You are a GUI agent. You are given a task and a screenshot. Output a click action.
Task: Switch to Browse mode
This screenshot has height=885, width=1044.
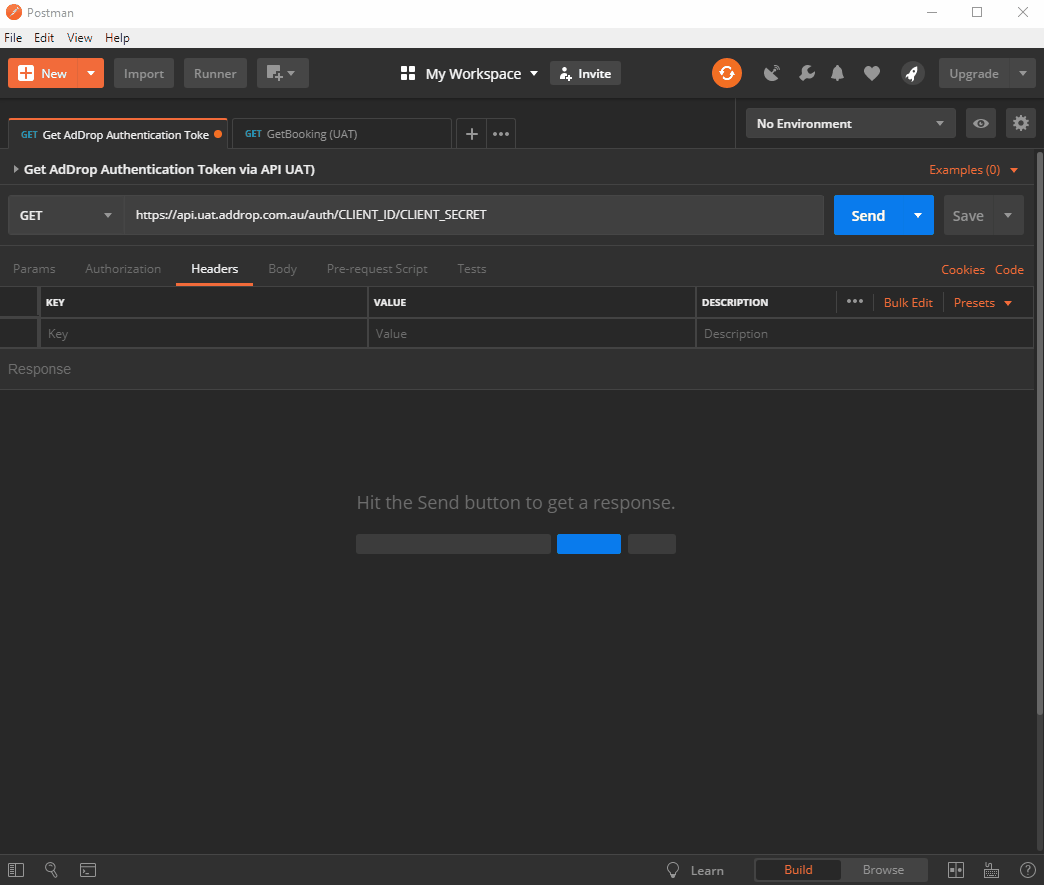click(x=884, y=870)
